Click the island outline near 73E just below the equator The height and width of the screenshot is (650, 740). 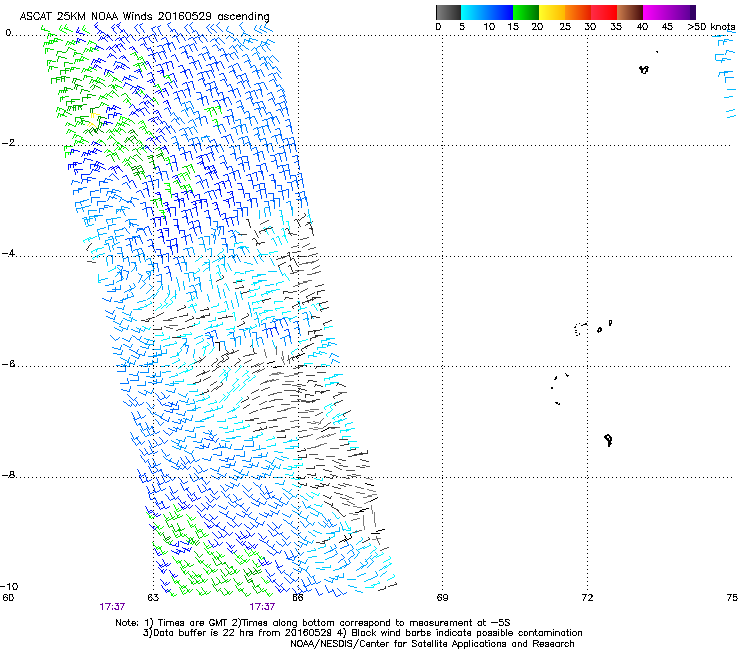coord(644,69)
